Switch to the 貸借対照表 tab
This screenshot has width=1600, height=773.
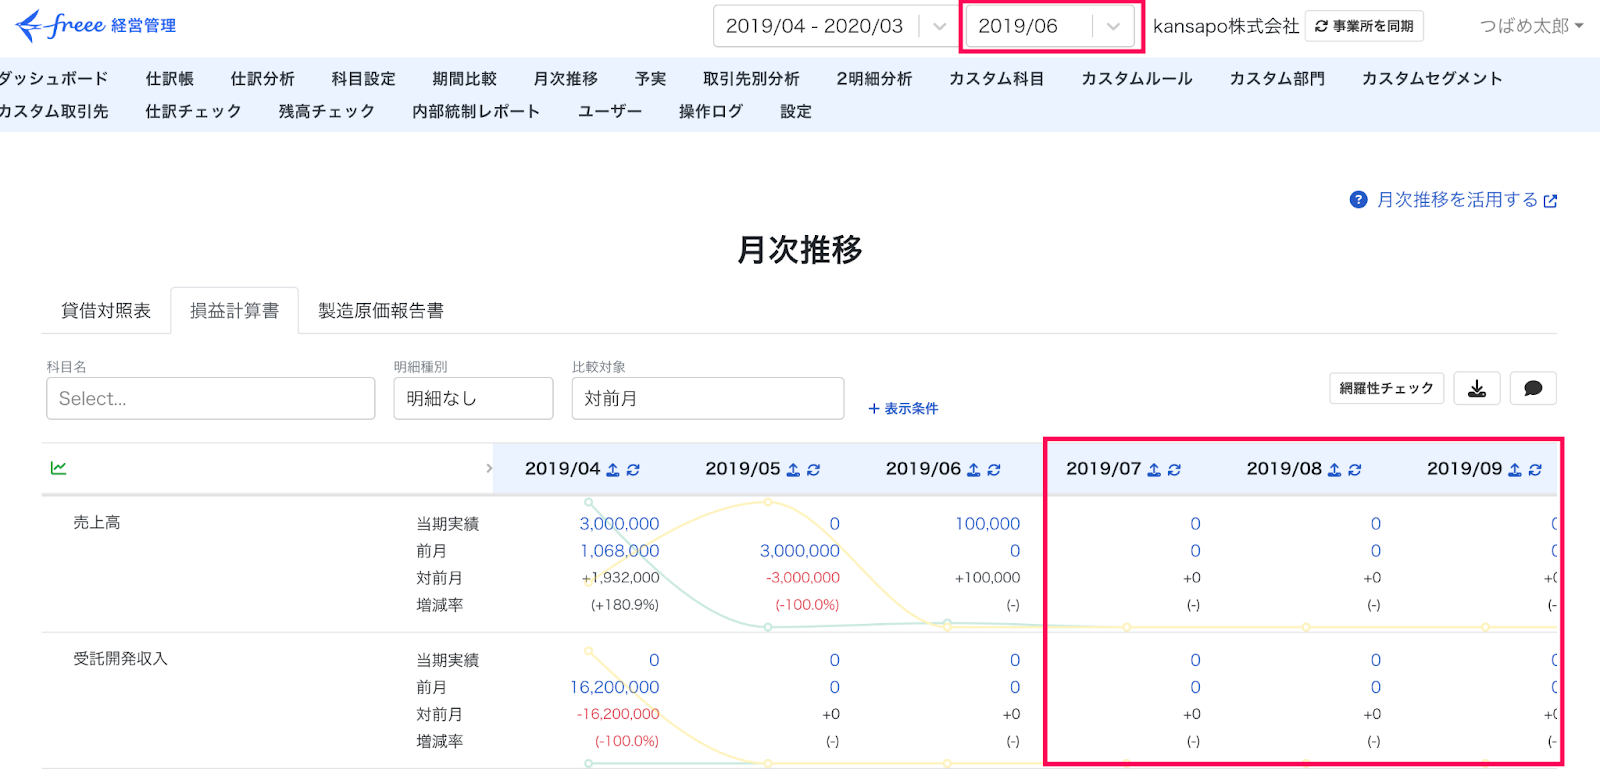point(106,311)
